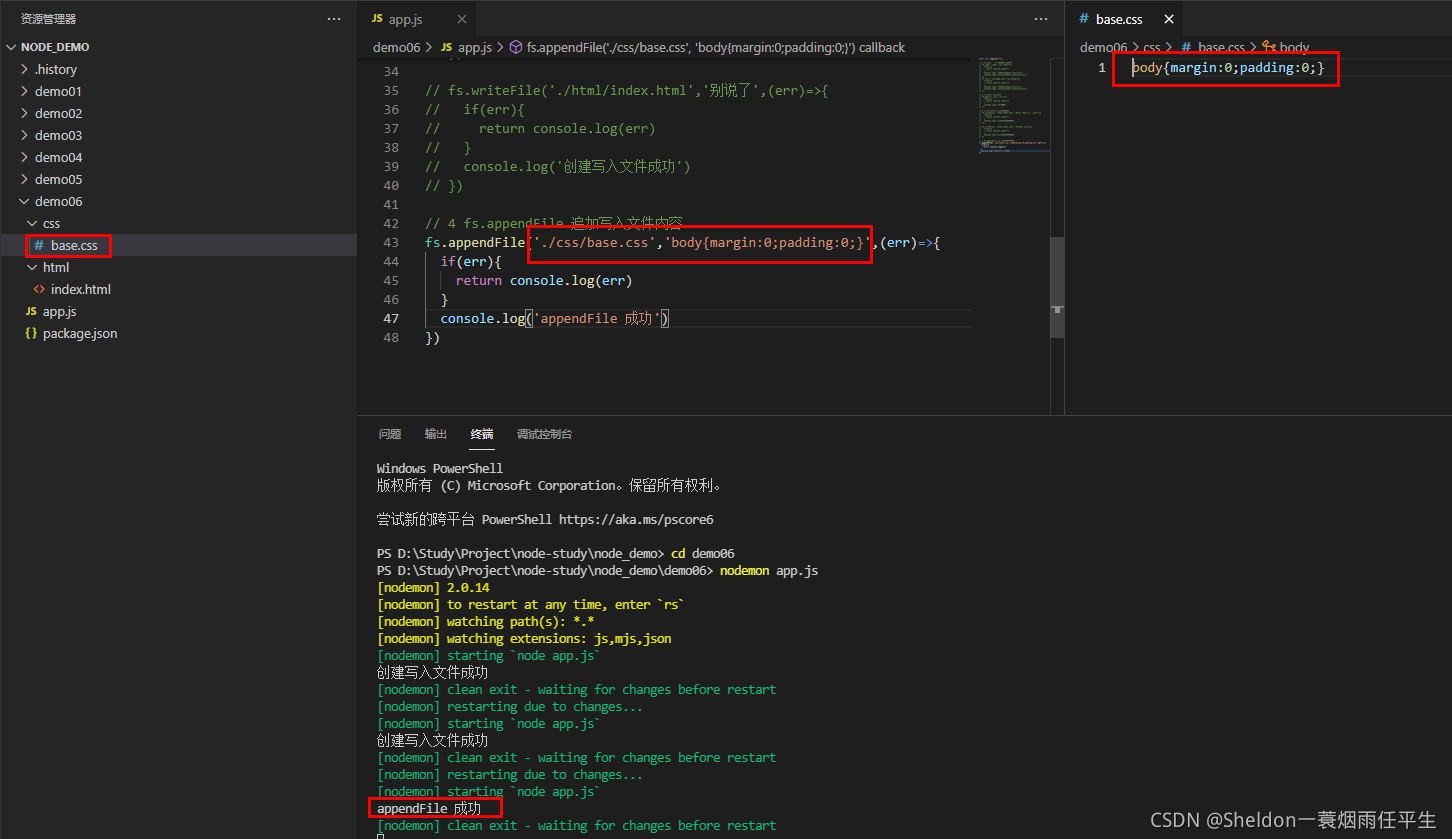
Task: Switch to the 终端 panel tab
Action: pyautogui.click(x=482, y=434)
